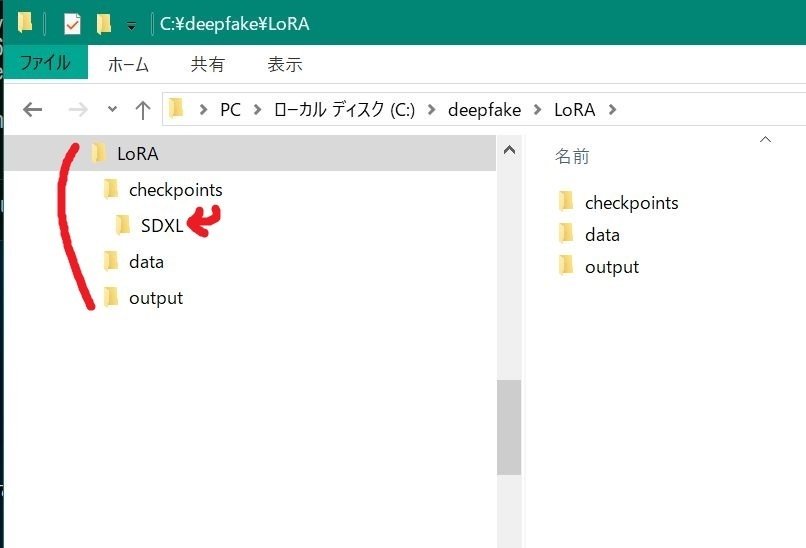Expand the chevron after ローカル ディスク (C:)
Image resolution: width=806 pixels, height=548 pixels.
432,109
